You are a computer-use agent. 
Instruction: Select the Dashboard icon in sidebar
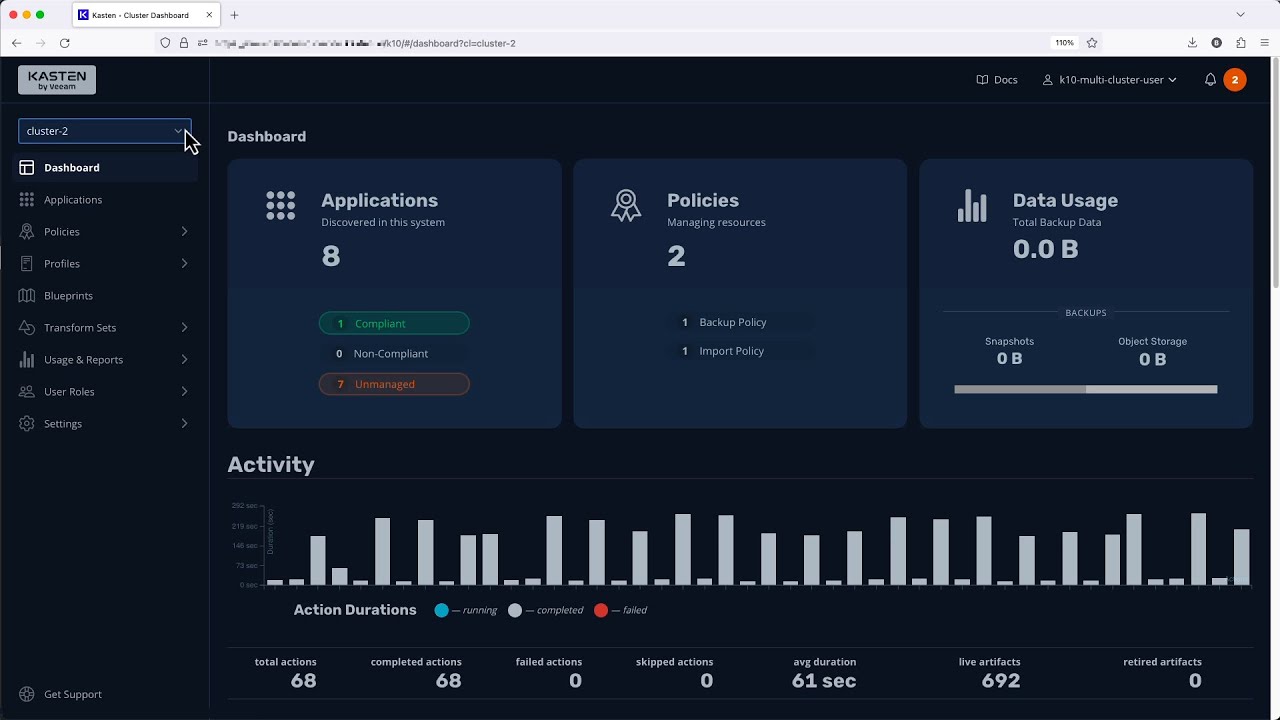pos(27,168)
